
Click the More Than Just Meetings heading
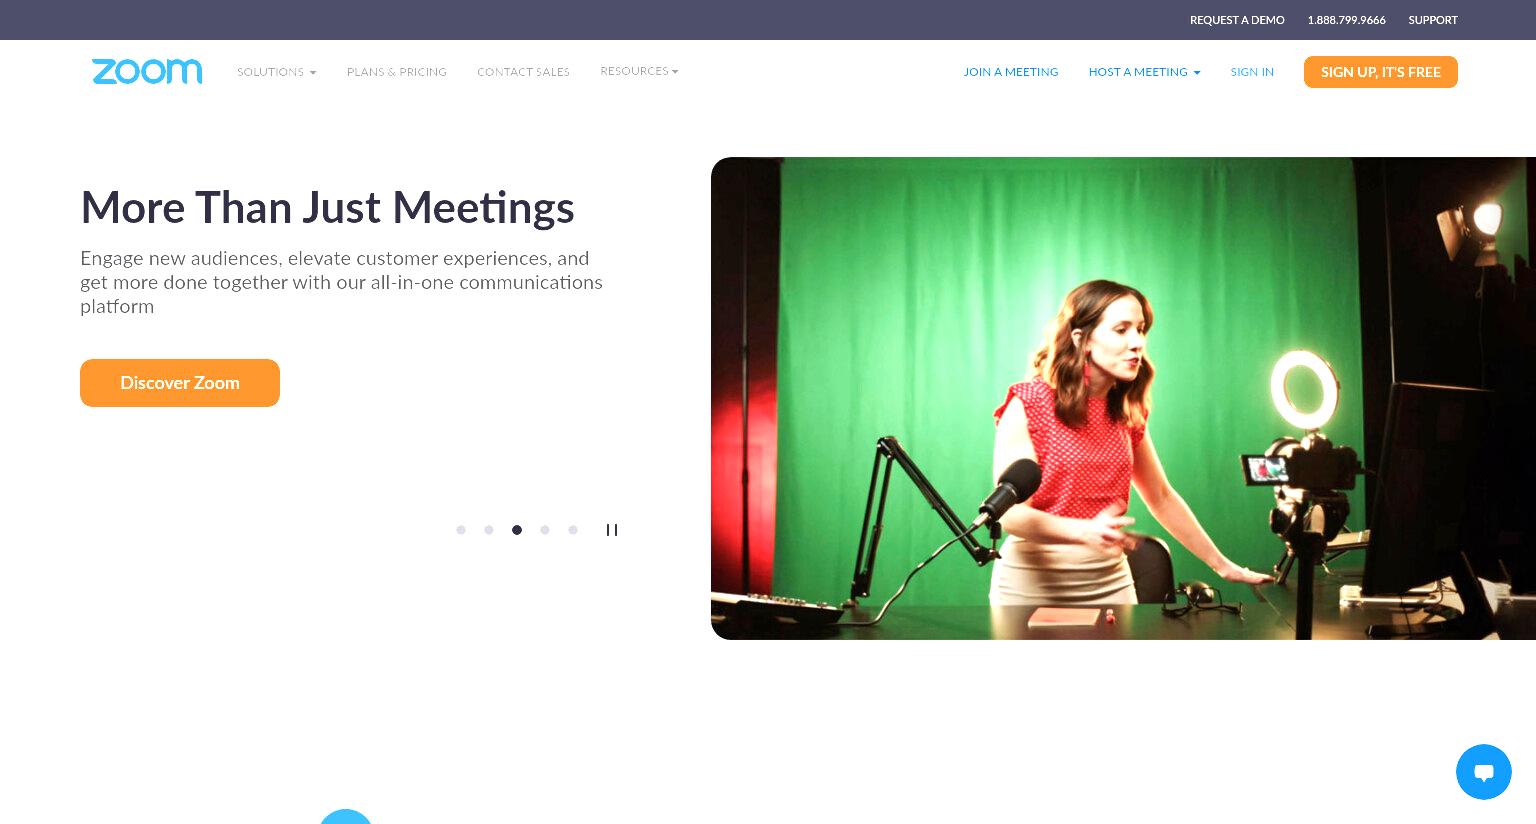[x=328, y=208]
